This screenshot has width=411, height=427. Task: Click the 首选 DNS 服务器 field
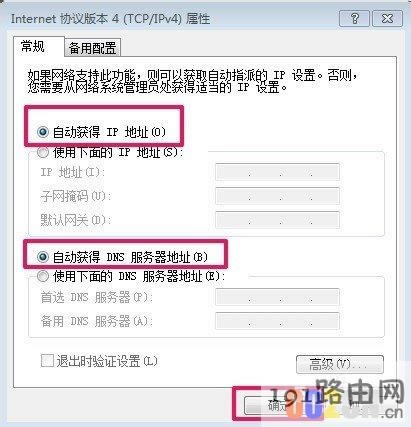277,297
